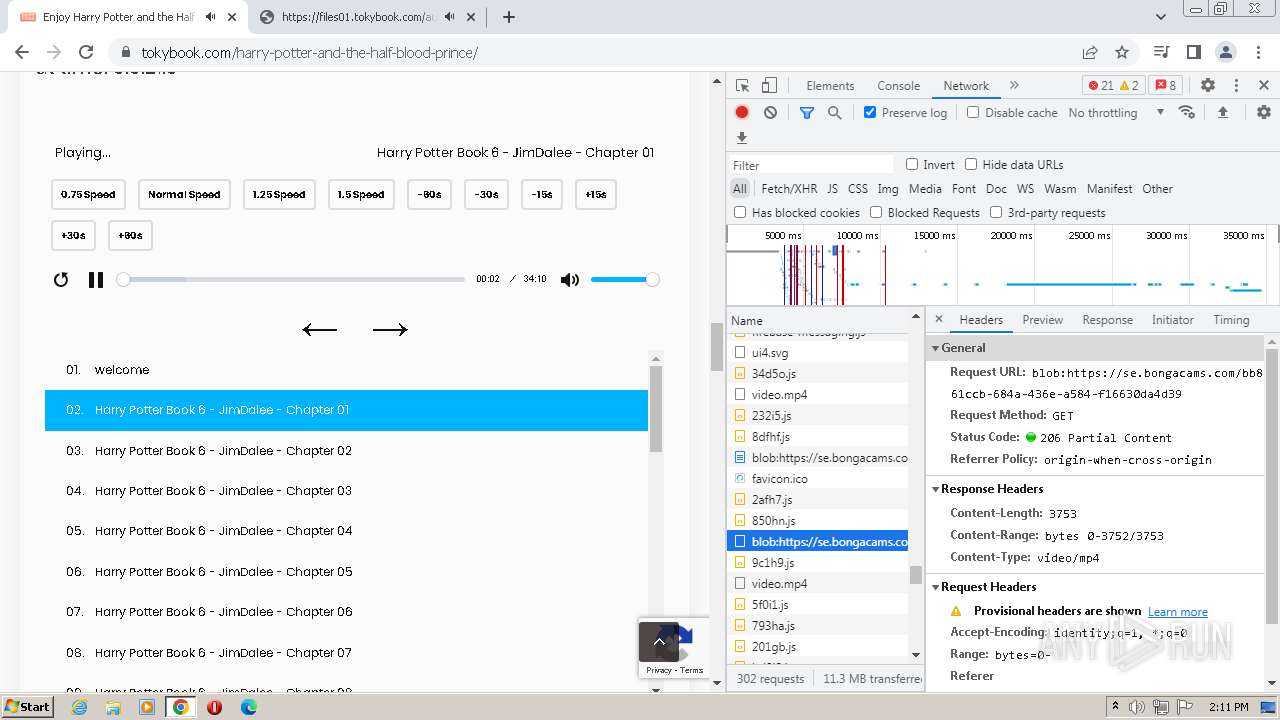
Task: Select Chapter 03 in the playlist
Action: 346,491
